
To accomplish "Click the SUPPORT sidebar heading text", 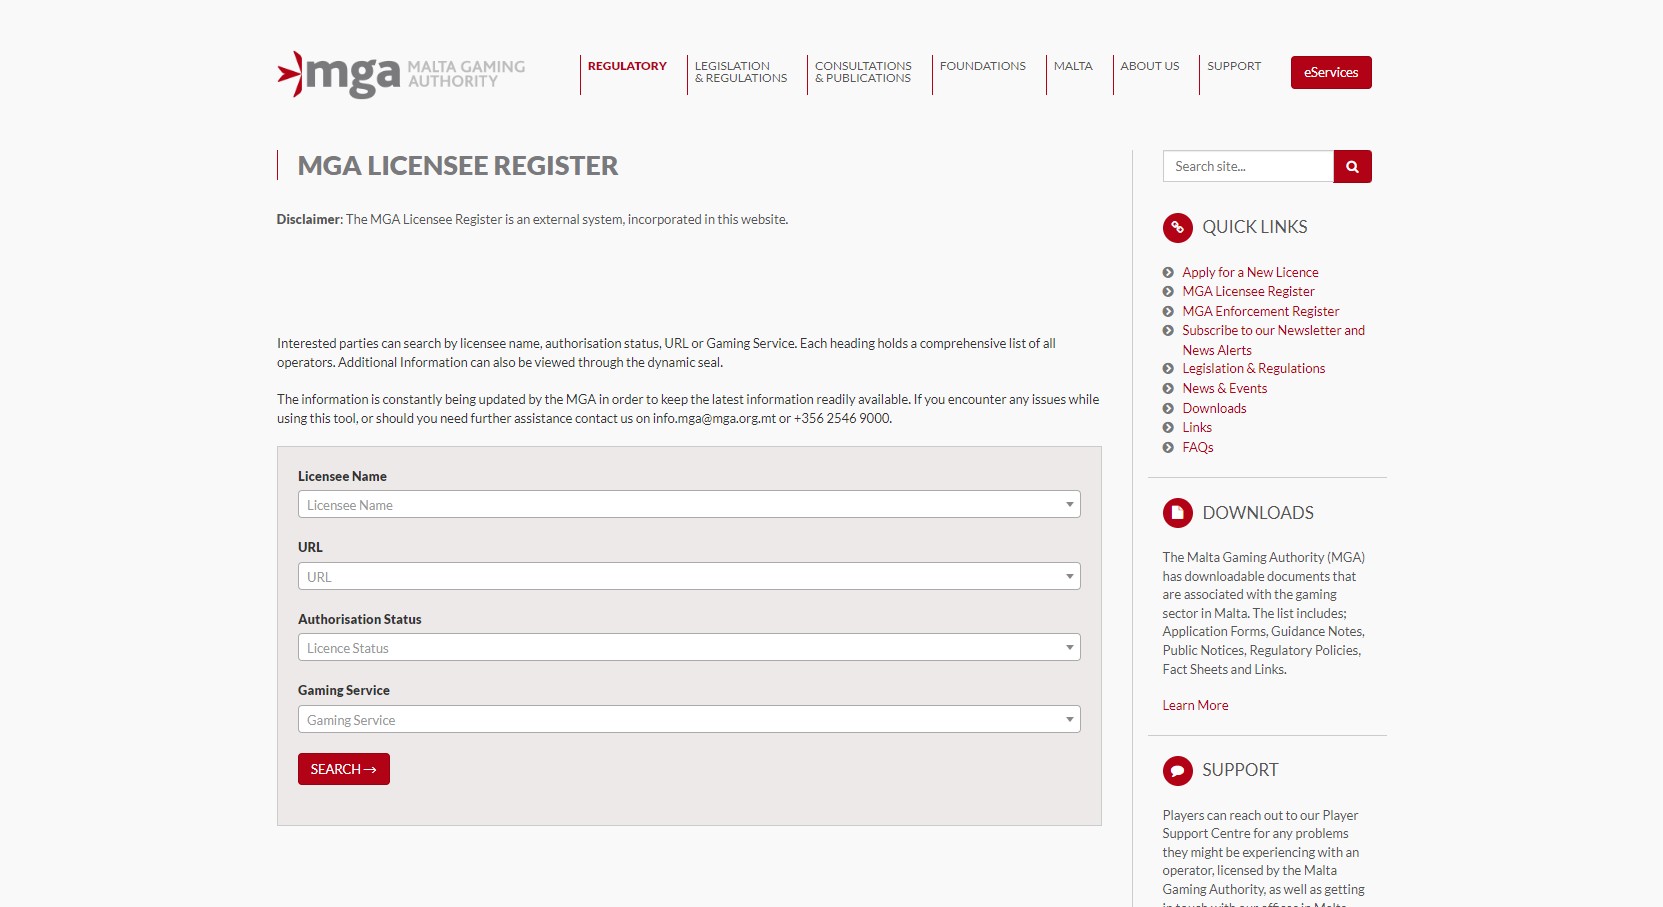I will [x=1240, y=770].
